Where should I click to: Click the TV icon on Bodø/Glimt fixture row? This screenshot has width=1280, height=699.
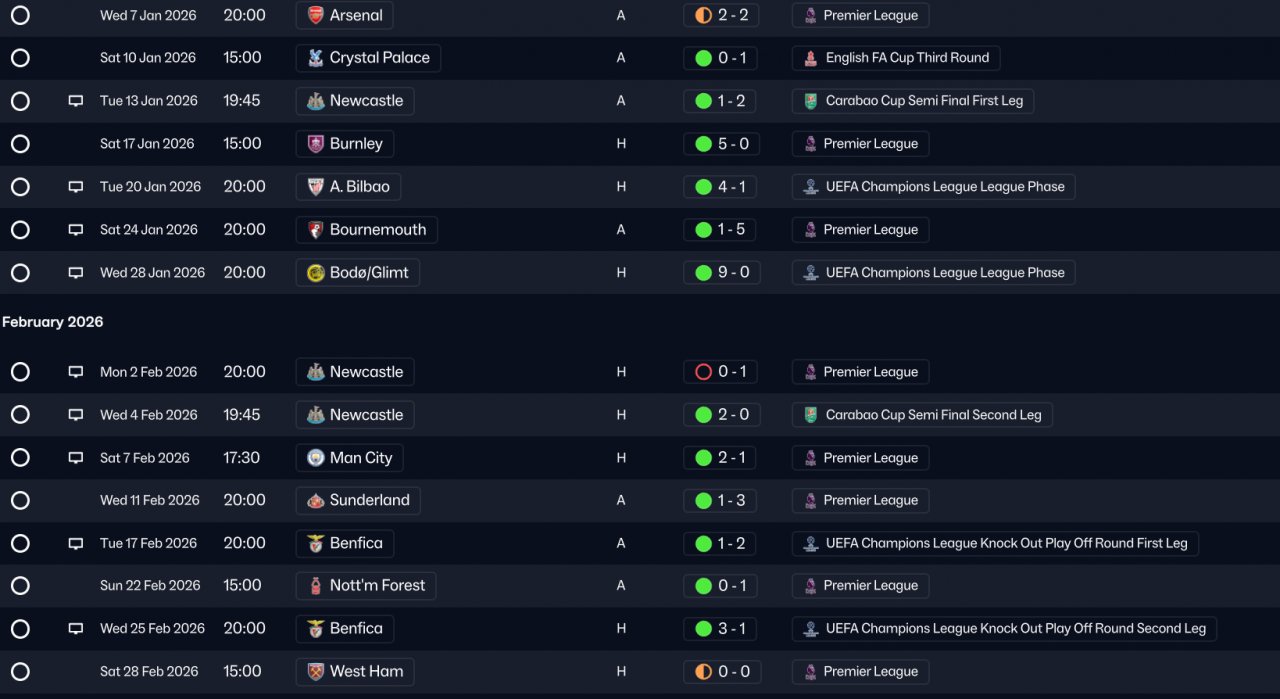(x=76, y=273)
